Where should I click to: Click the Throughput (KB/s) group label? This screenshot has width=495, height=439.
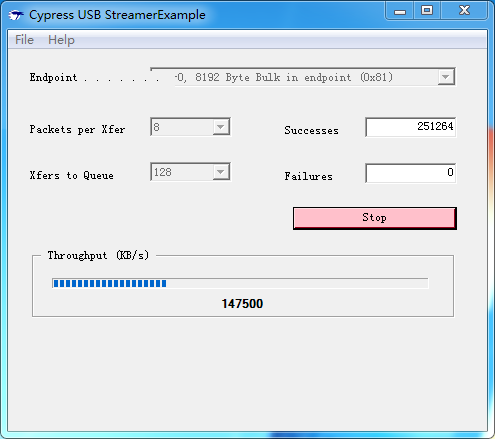[98, 255]
